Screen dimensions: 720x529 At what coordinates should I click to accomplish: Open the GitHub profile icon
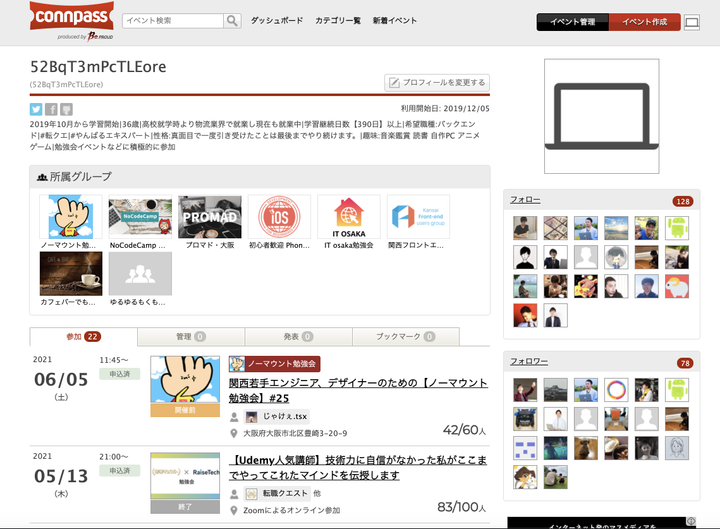(66, 109)
